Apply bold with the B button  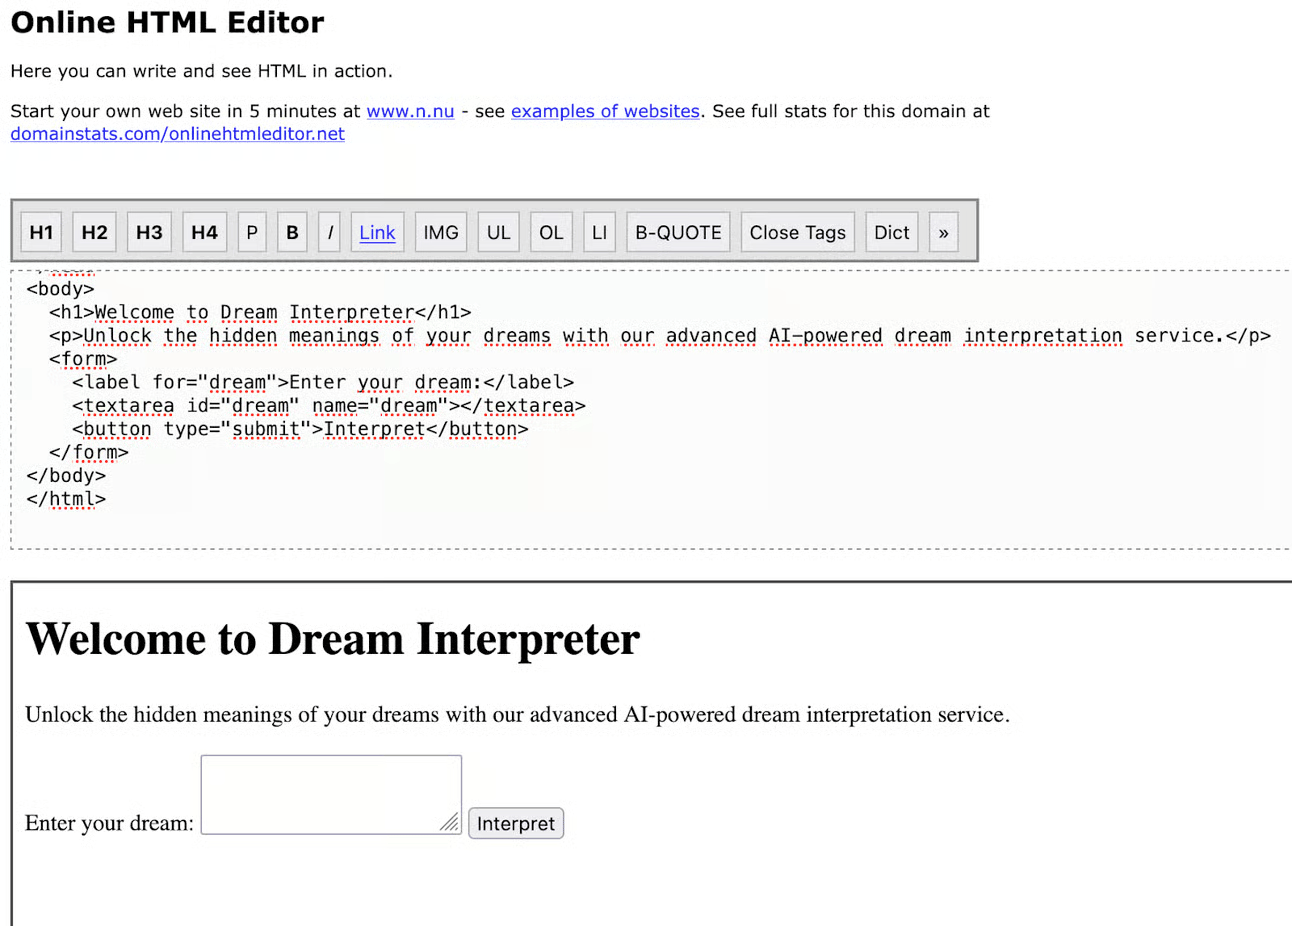pos(292,232)
